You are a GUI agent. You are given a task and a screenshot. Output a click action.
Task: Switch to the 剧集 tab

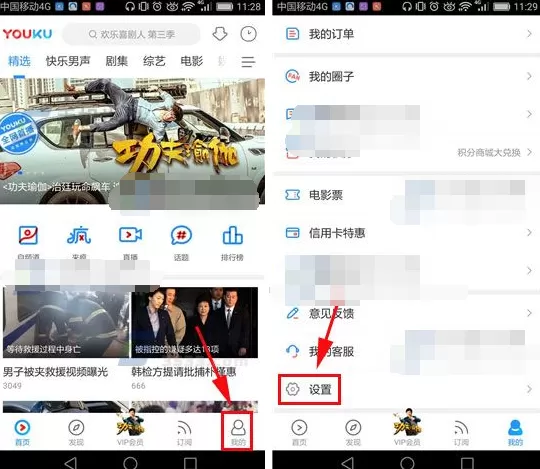click(x=117, y=61)
